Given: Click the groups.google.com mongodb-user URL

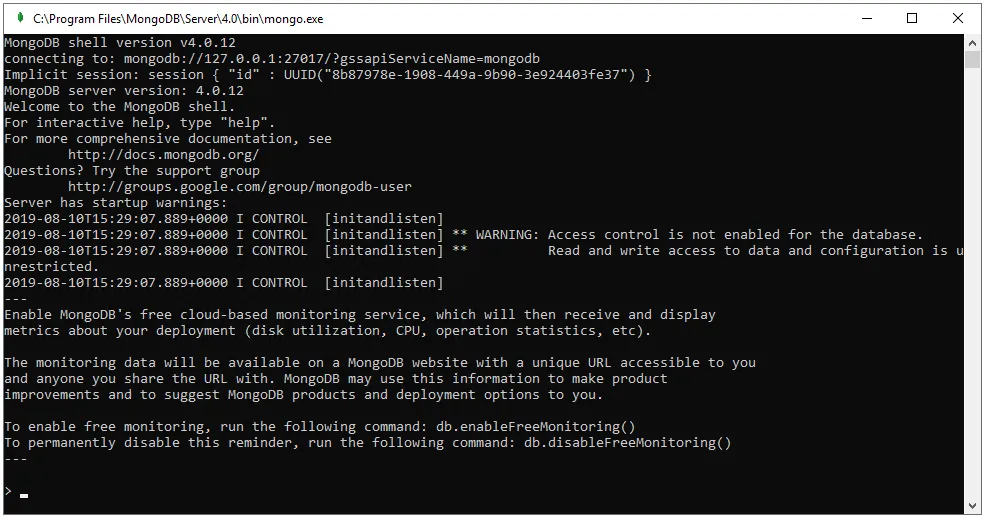Looking at the screenshot, I should (239, 187).
